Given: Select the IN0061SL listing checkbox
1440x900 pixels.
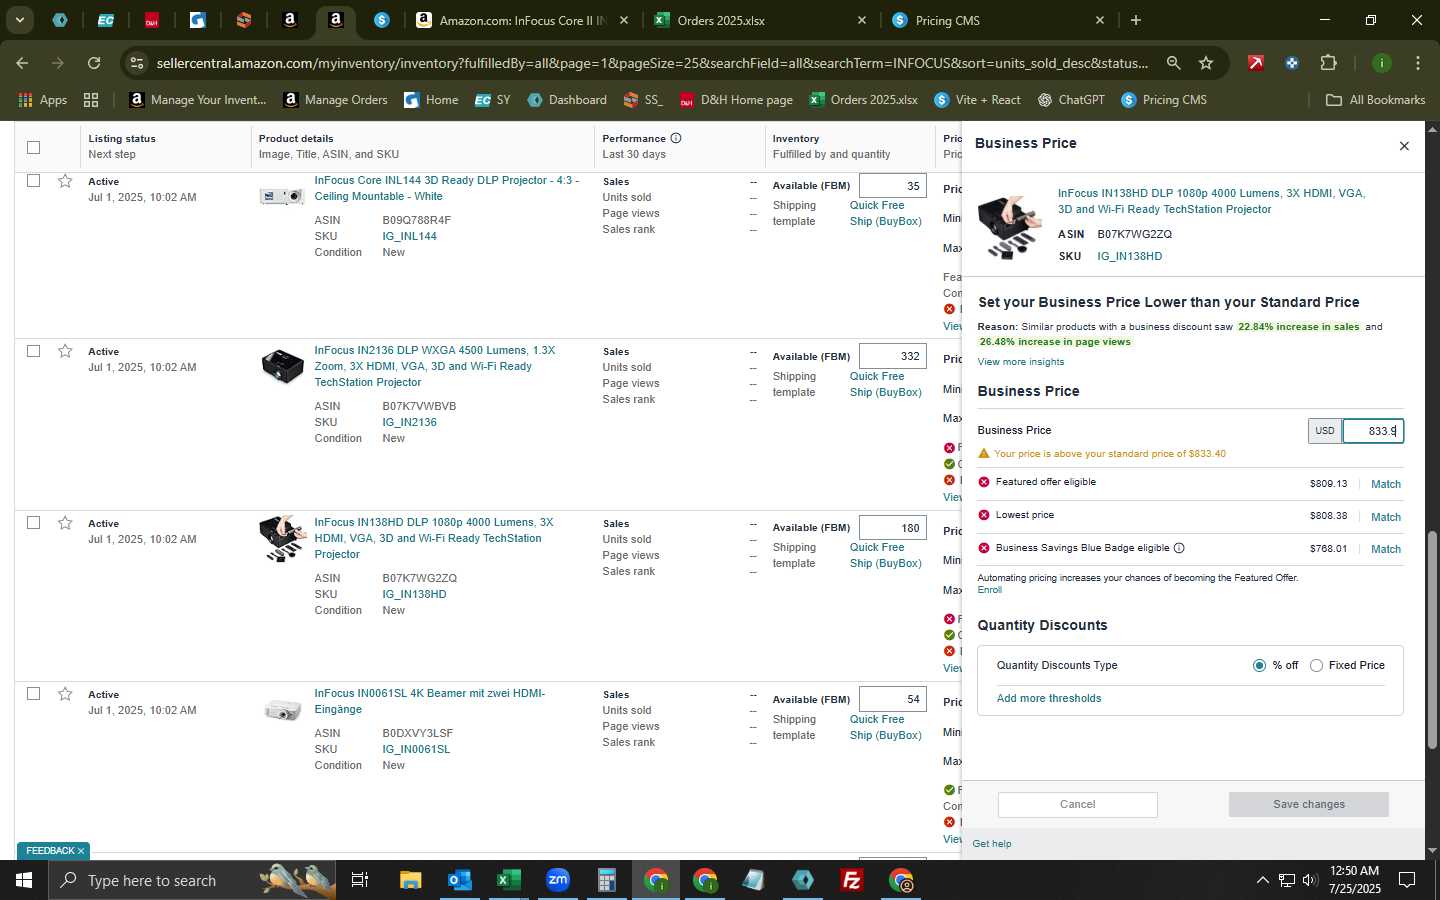Looking at the screenshot, I should tap(33, 694).
